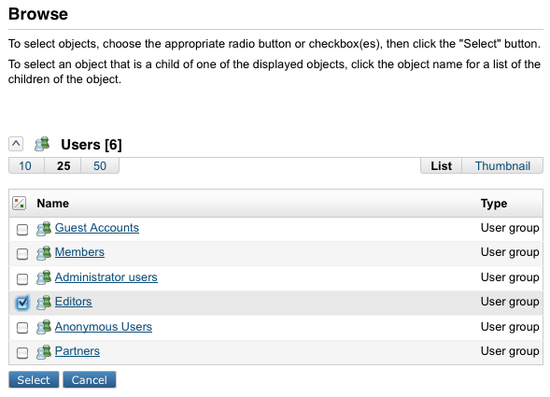Show 10 items per page
The height and width of the screenshot is (397, 550).
coord(25,166)
